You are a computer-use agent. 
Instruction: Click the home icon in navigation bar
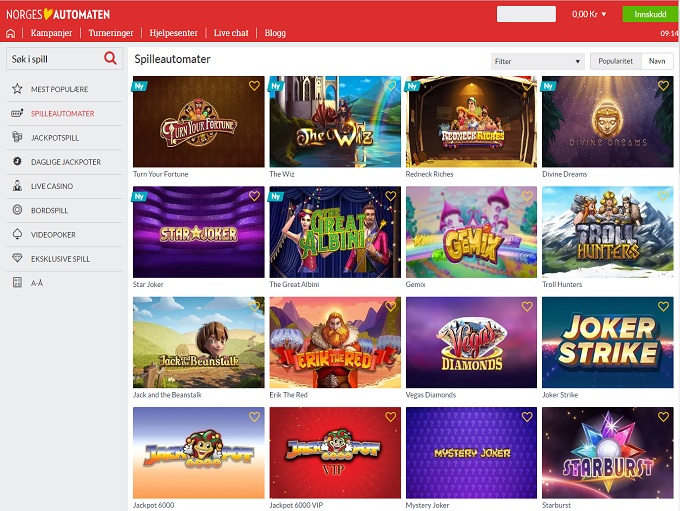(x=11, y=33)
